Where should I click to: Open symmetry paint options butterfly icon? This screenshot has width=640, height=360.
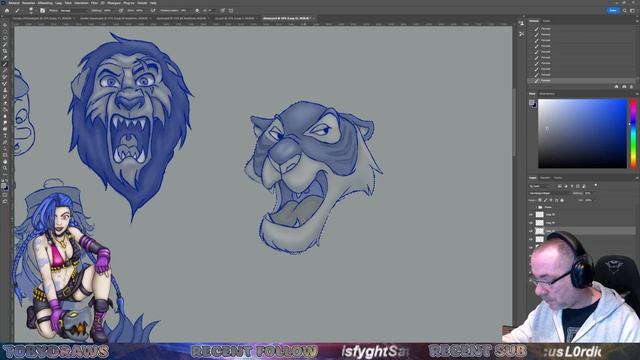coord(231,11)
